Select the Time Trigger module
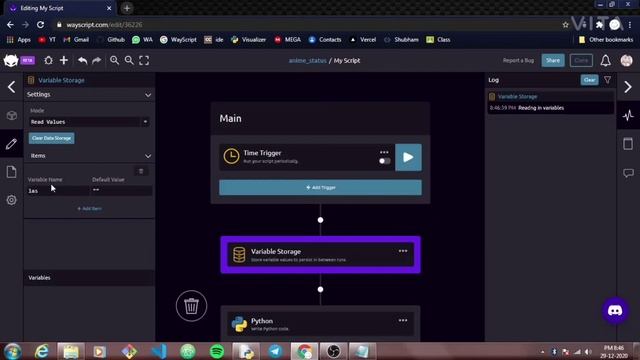This screenshot has width=640, height=360. [x=307, y=157]
